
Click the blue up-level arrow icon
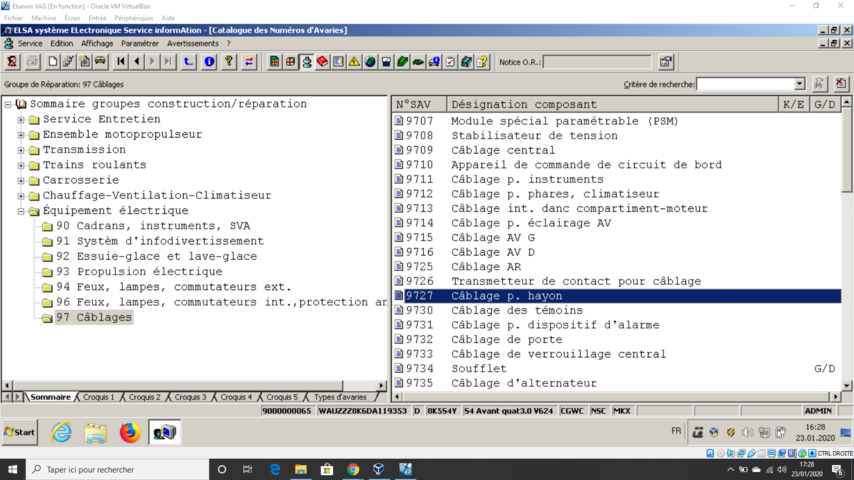pos(188,62)
